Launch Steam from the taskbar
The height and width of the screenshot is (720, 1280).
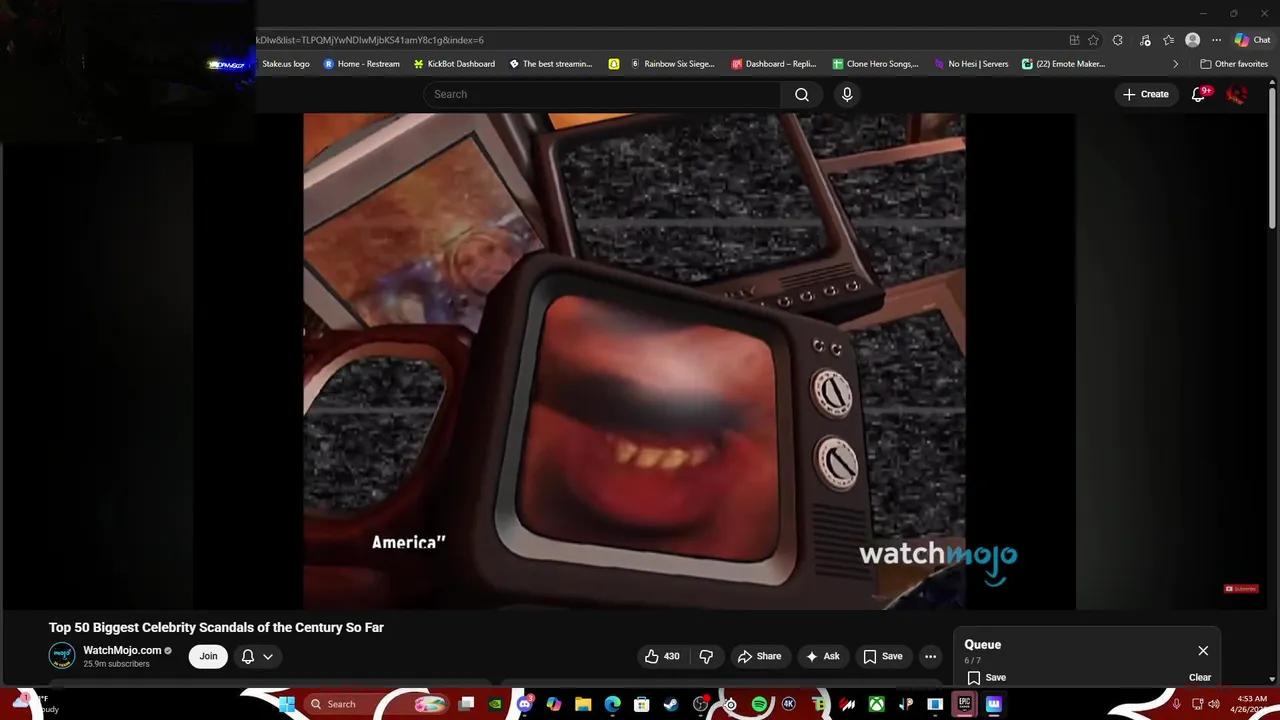tap(671, 704)
